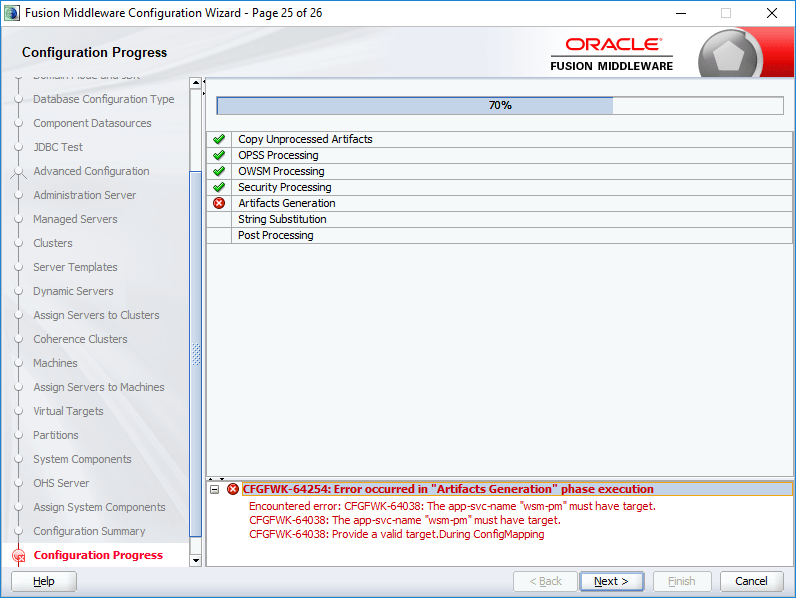Select Assign Servers to Machines step
The height and width of the screenshot is (598, 796).
(x=99, y=387)
